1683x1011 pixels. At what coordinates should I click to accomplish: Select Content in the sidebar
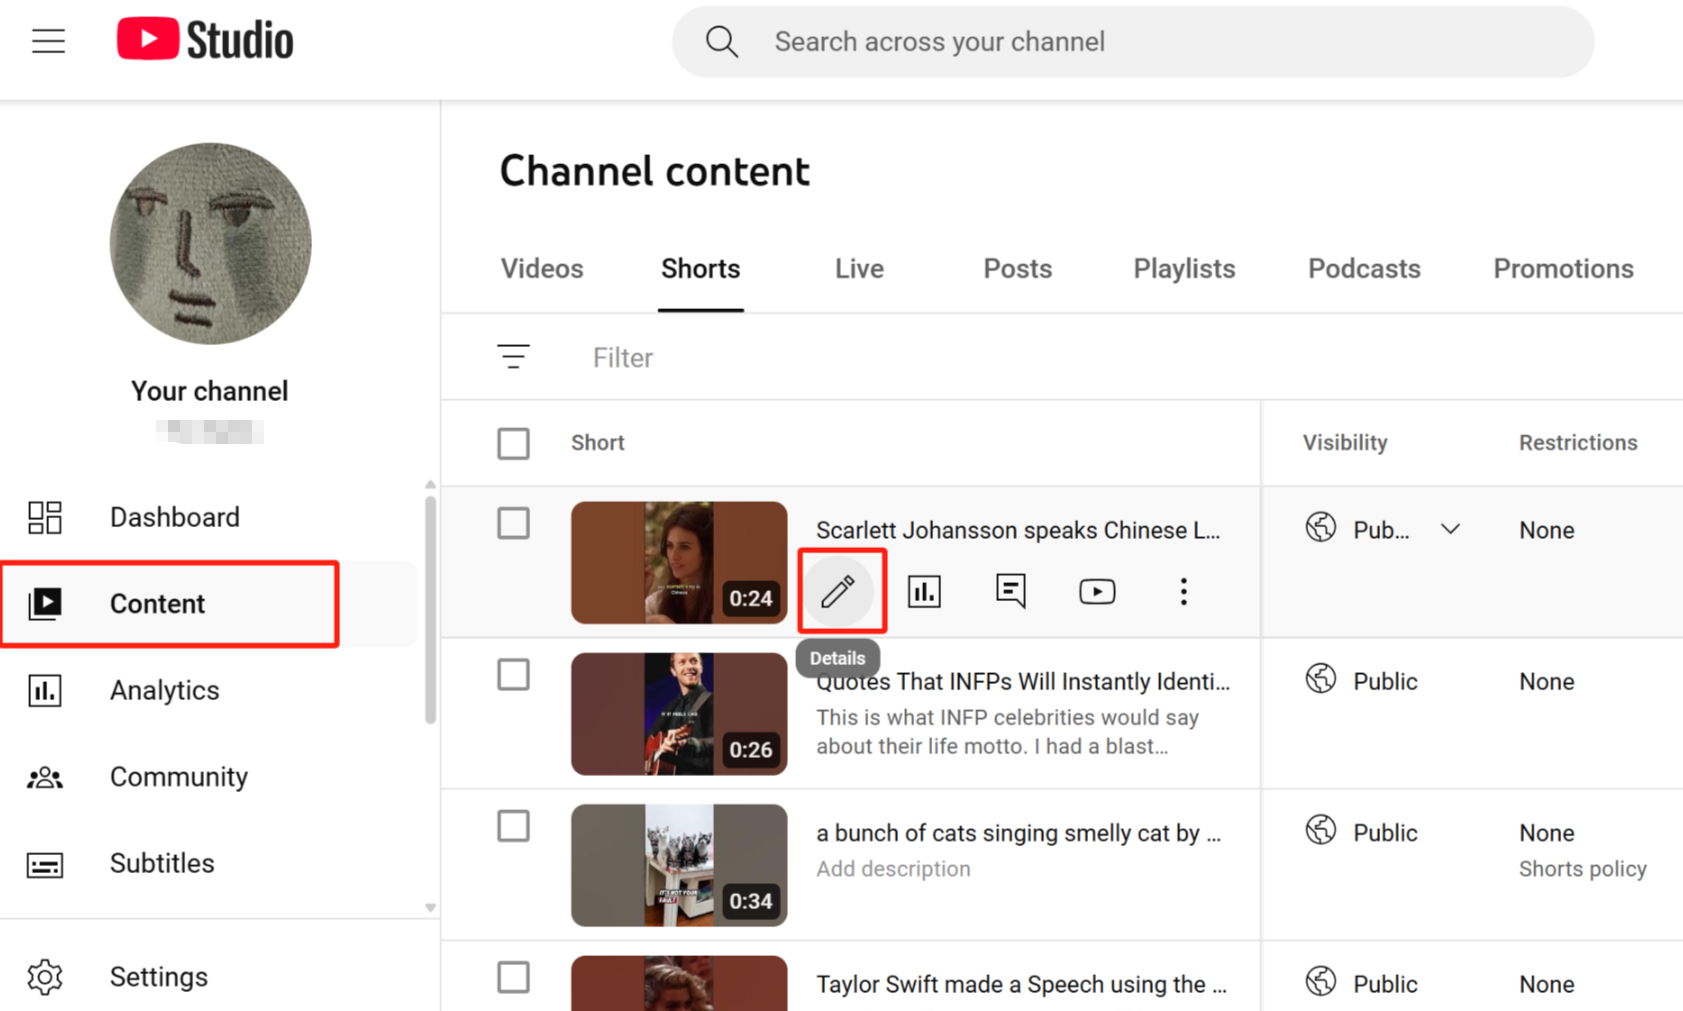pyautogui.click(x=209, y=604)
